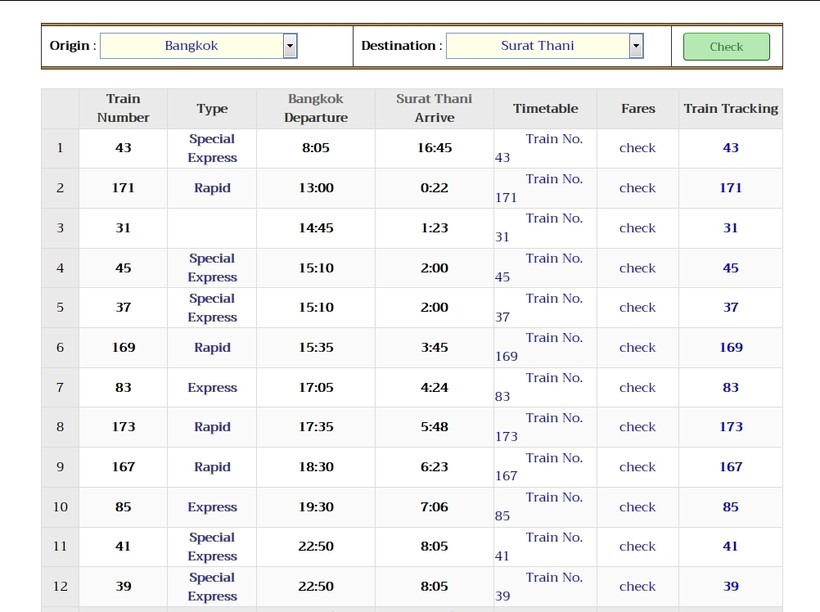Open timetable link for Train No. 85

(553, 498)
